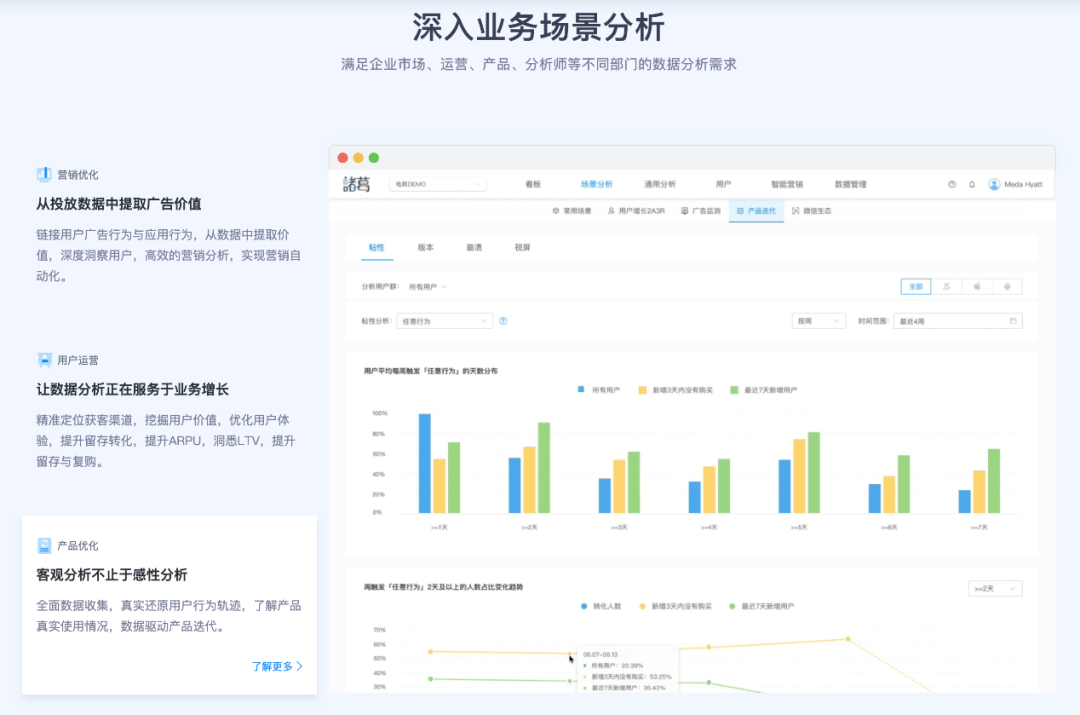Open the notification bell icon
The width and height of the screenshot is (1080, 715).
pyautogui.click(x=972, y=185)
